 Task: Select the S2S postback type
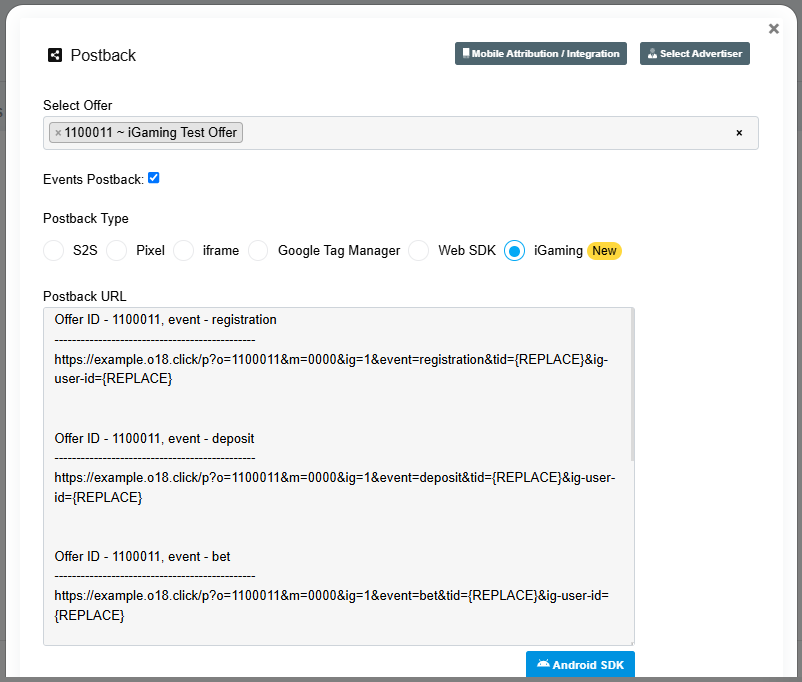point(54,251)
